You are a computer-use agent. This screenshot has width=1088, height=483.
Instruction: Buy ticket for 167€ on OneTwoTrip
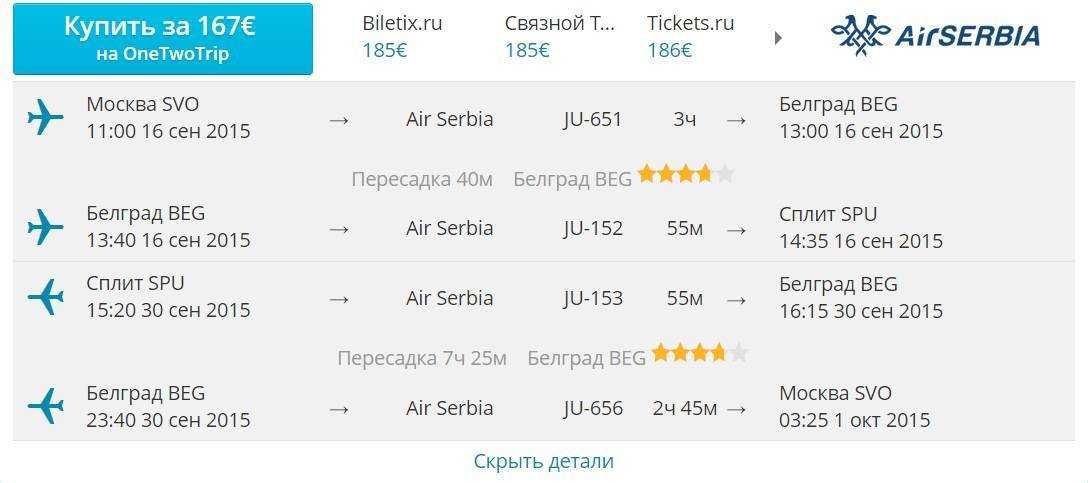click(162, 39)
